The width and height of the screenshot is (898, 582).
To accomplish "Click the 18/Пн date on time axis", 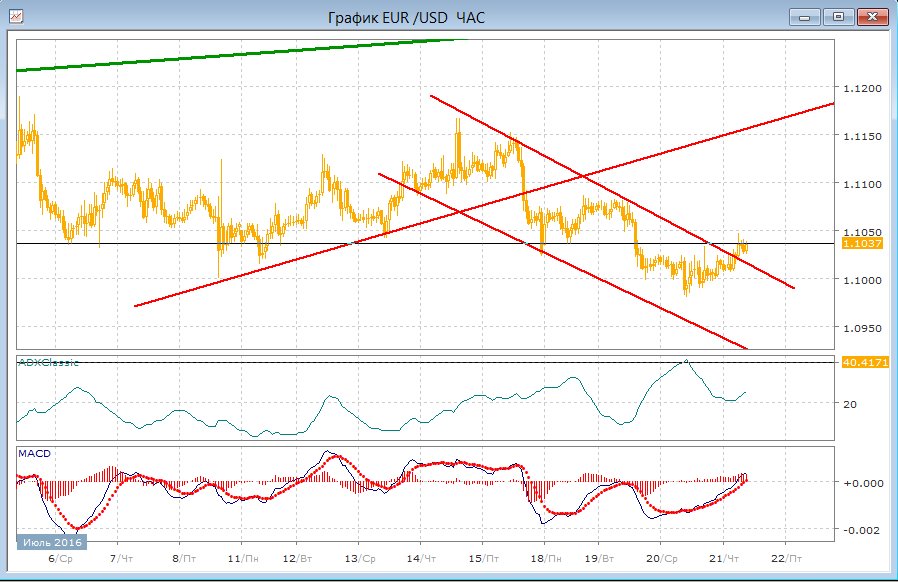I will (543, 557).
